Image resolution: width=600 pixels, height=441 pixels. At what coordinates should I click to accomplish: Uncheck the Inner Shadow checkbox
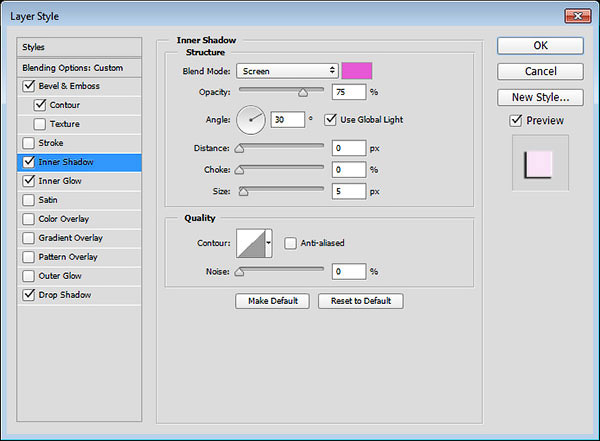29,162
